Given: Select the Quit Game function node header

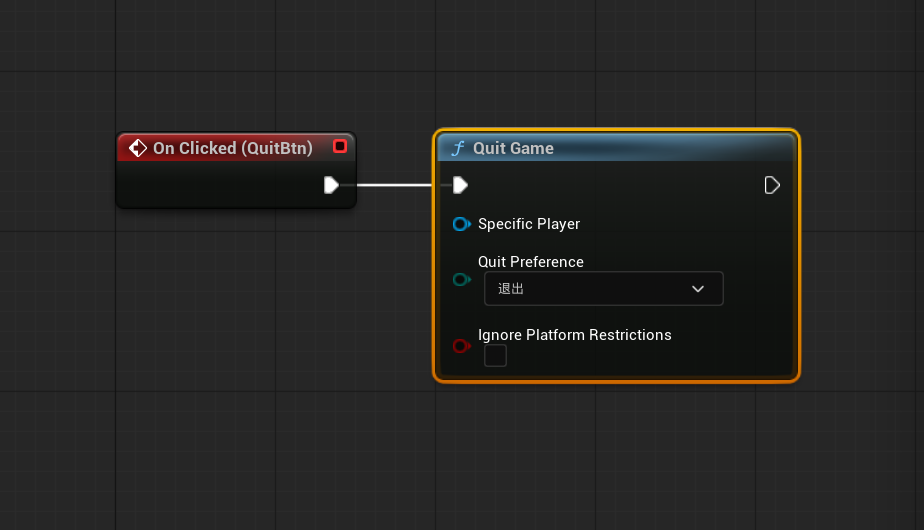Looking at the screenshot, I should [616, 148].
